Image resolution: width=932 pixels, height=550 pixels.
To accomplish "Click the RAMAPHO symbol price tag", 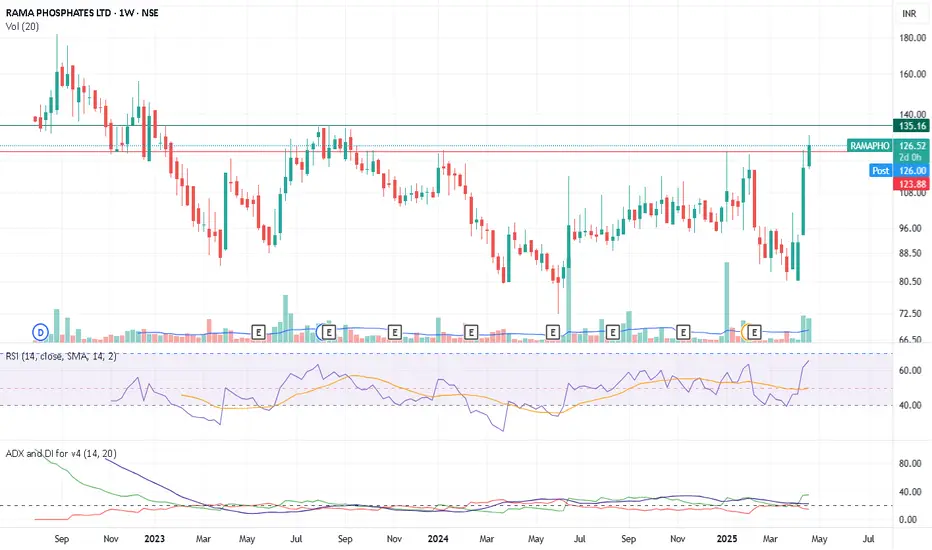I will (870, 146).
